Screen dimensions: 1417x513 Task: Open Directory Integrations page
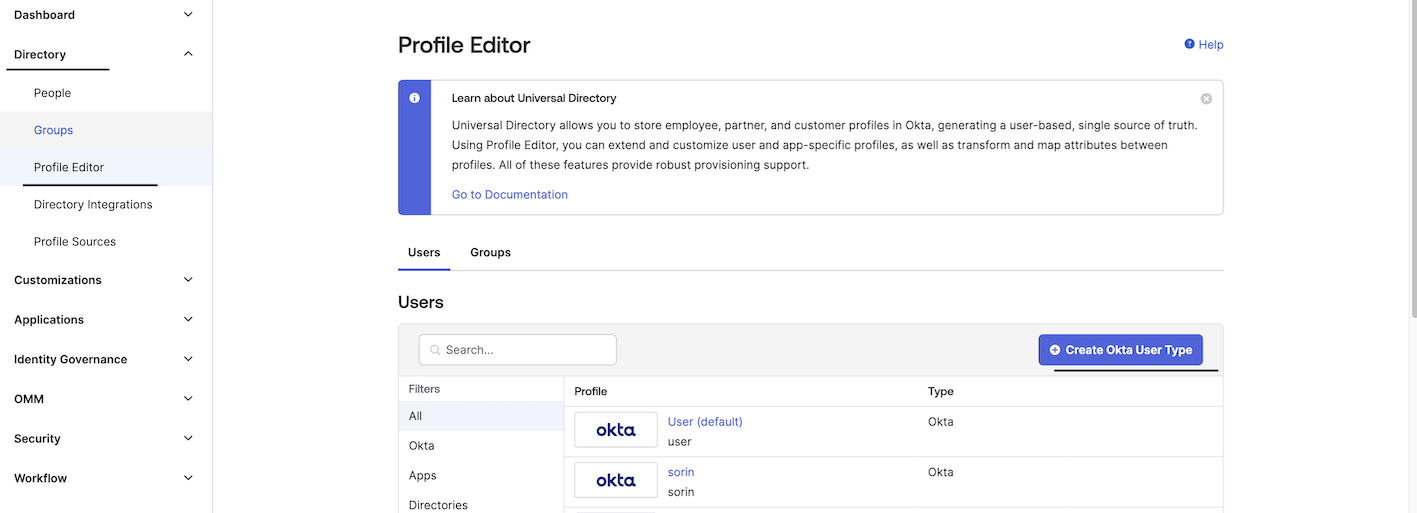[x=93, y=204]
